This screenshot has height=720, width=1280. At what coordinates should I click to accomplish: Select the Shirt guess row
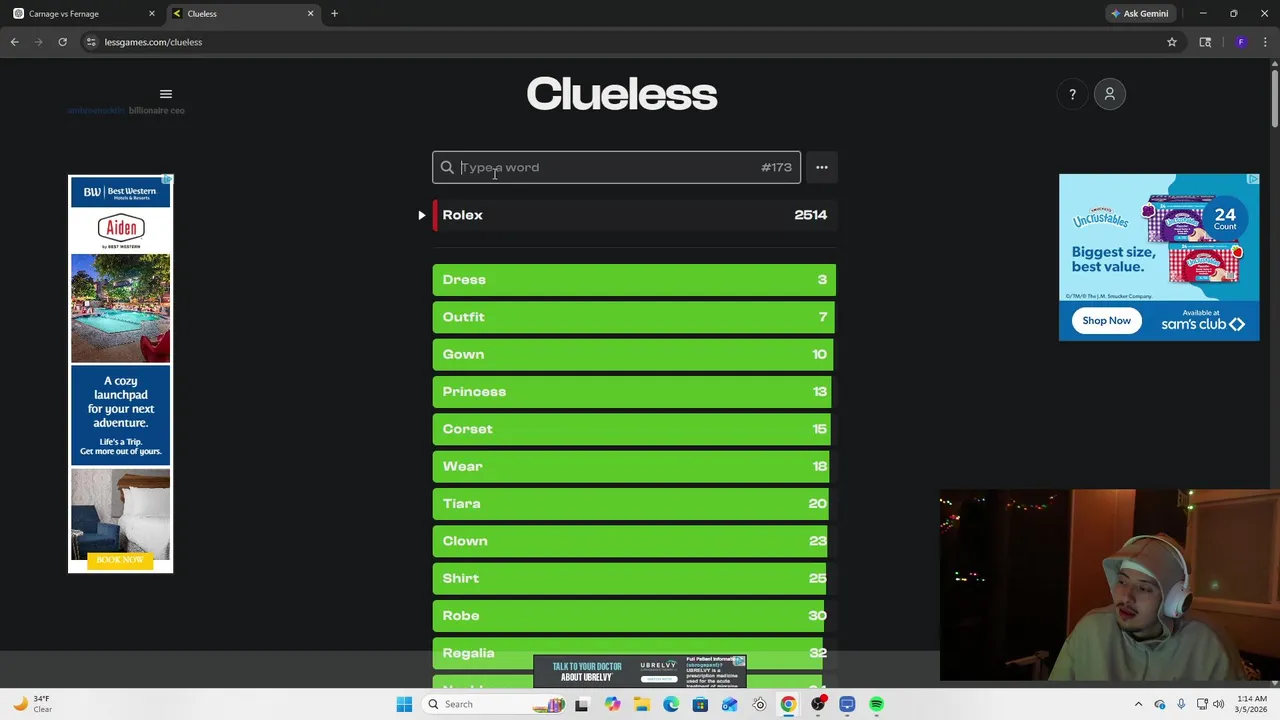click(634, 578)
